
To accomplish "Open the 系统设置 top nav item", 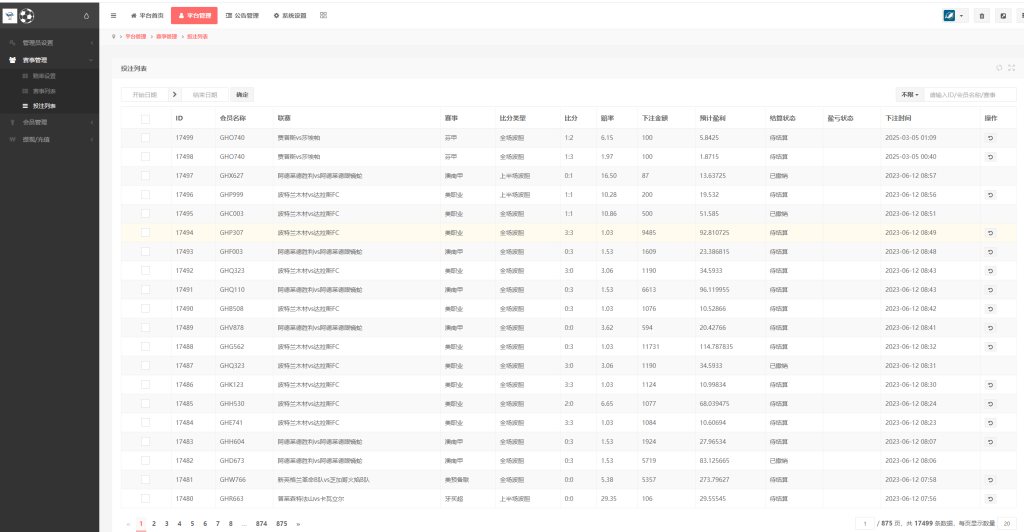I will pos(290,16).
